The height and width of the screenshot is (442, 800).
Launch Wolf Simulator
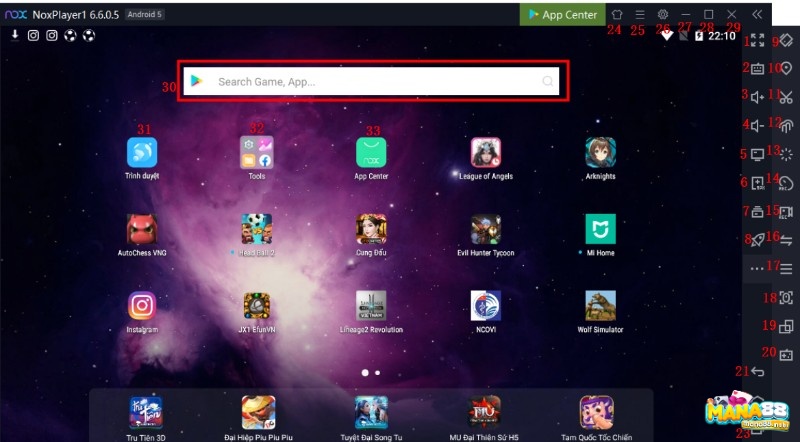pyautogui.click(x=601, y=312)
